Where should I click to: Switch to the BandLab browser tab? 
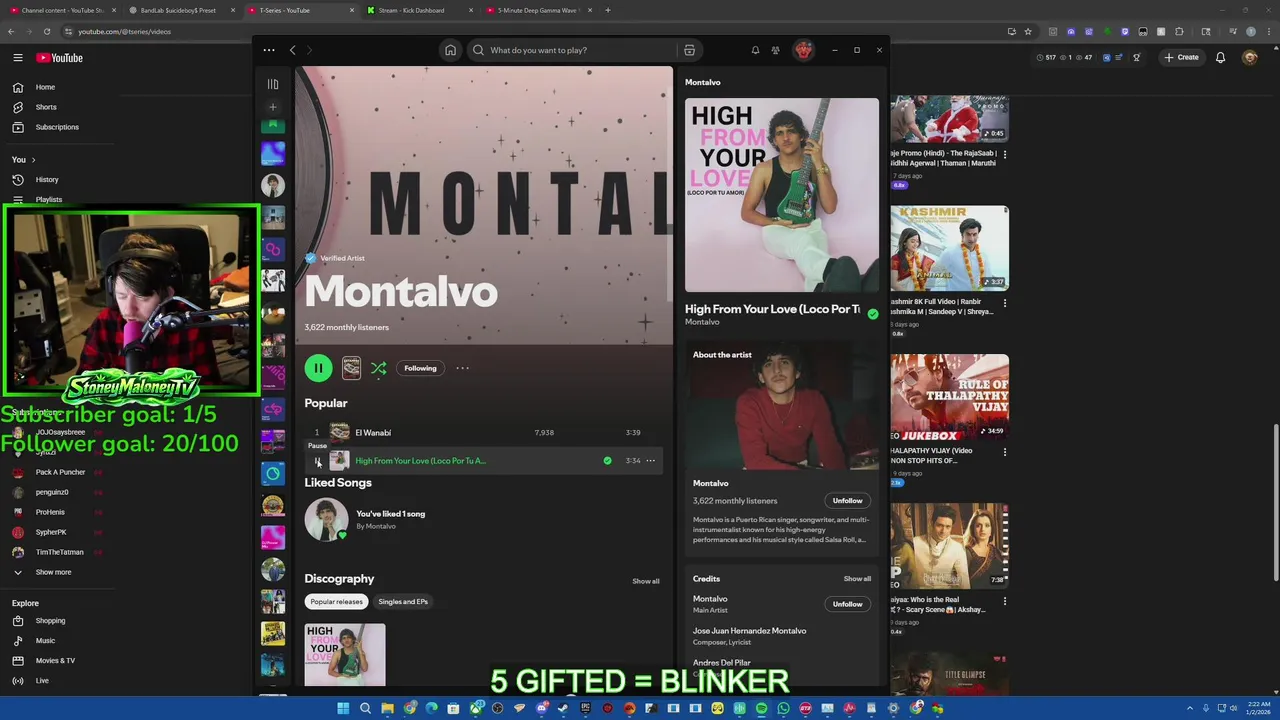180,10
